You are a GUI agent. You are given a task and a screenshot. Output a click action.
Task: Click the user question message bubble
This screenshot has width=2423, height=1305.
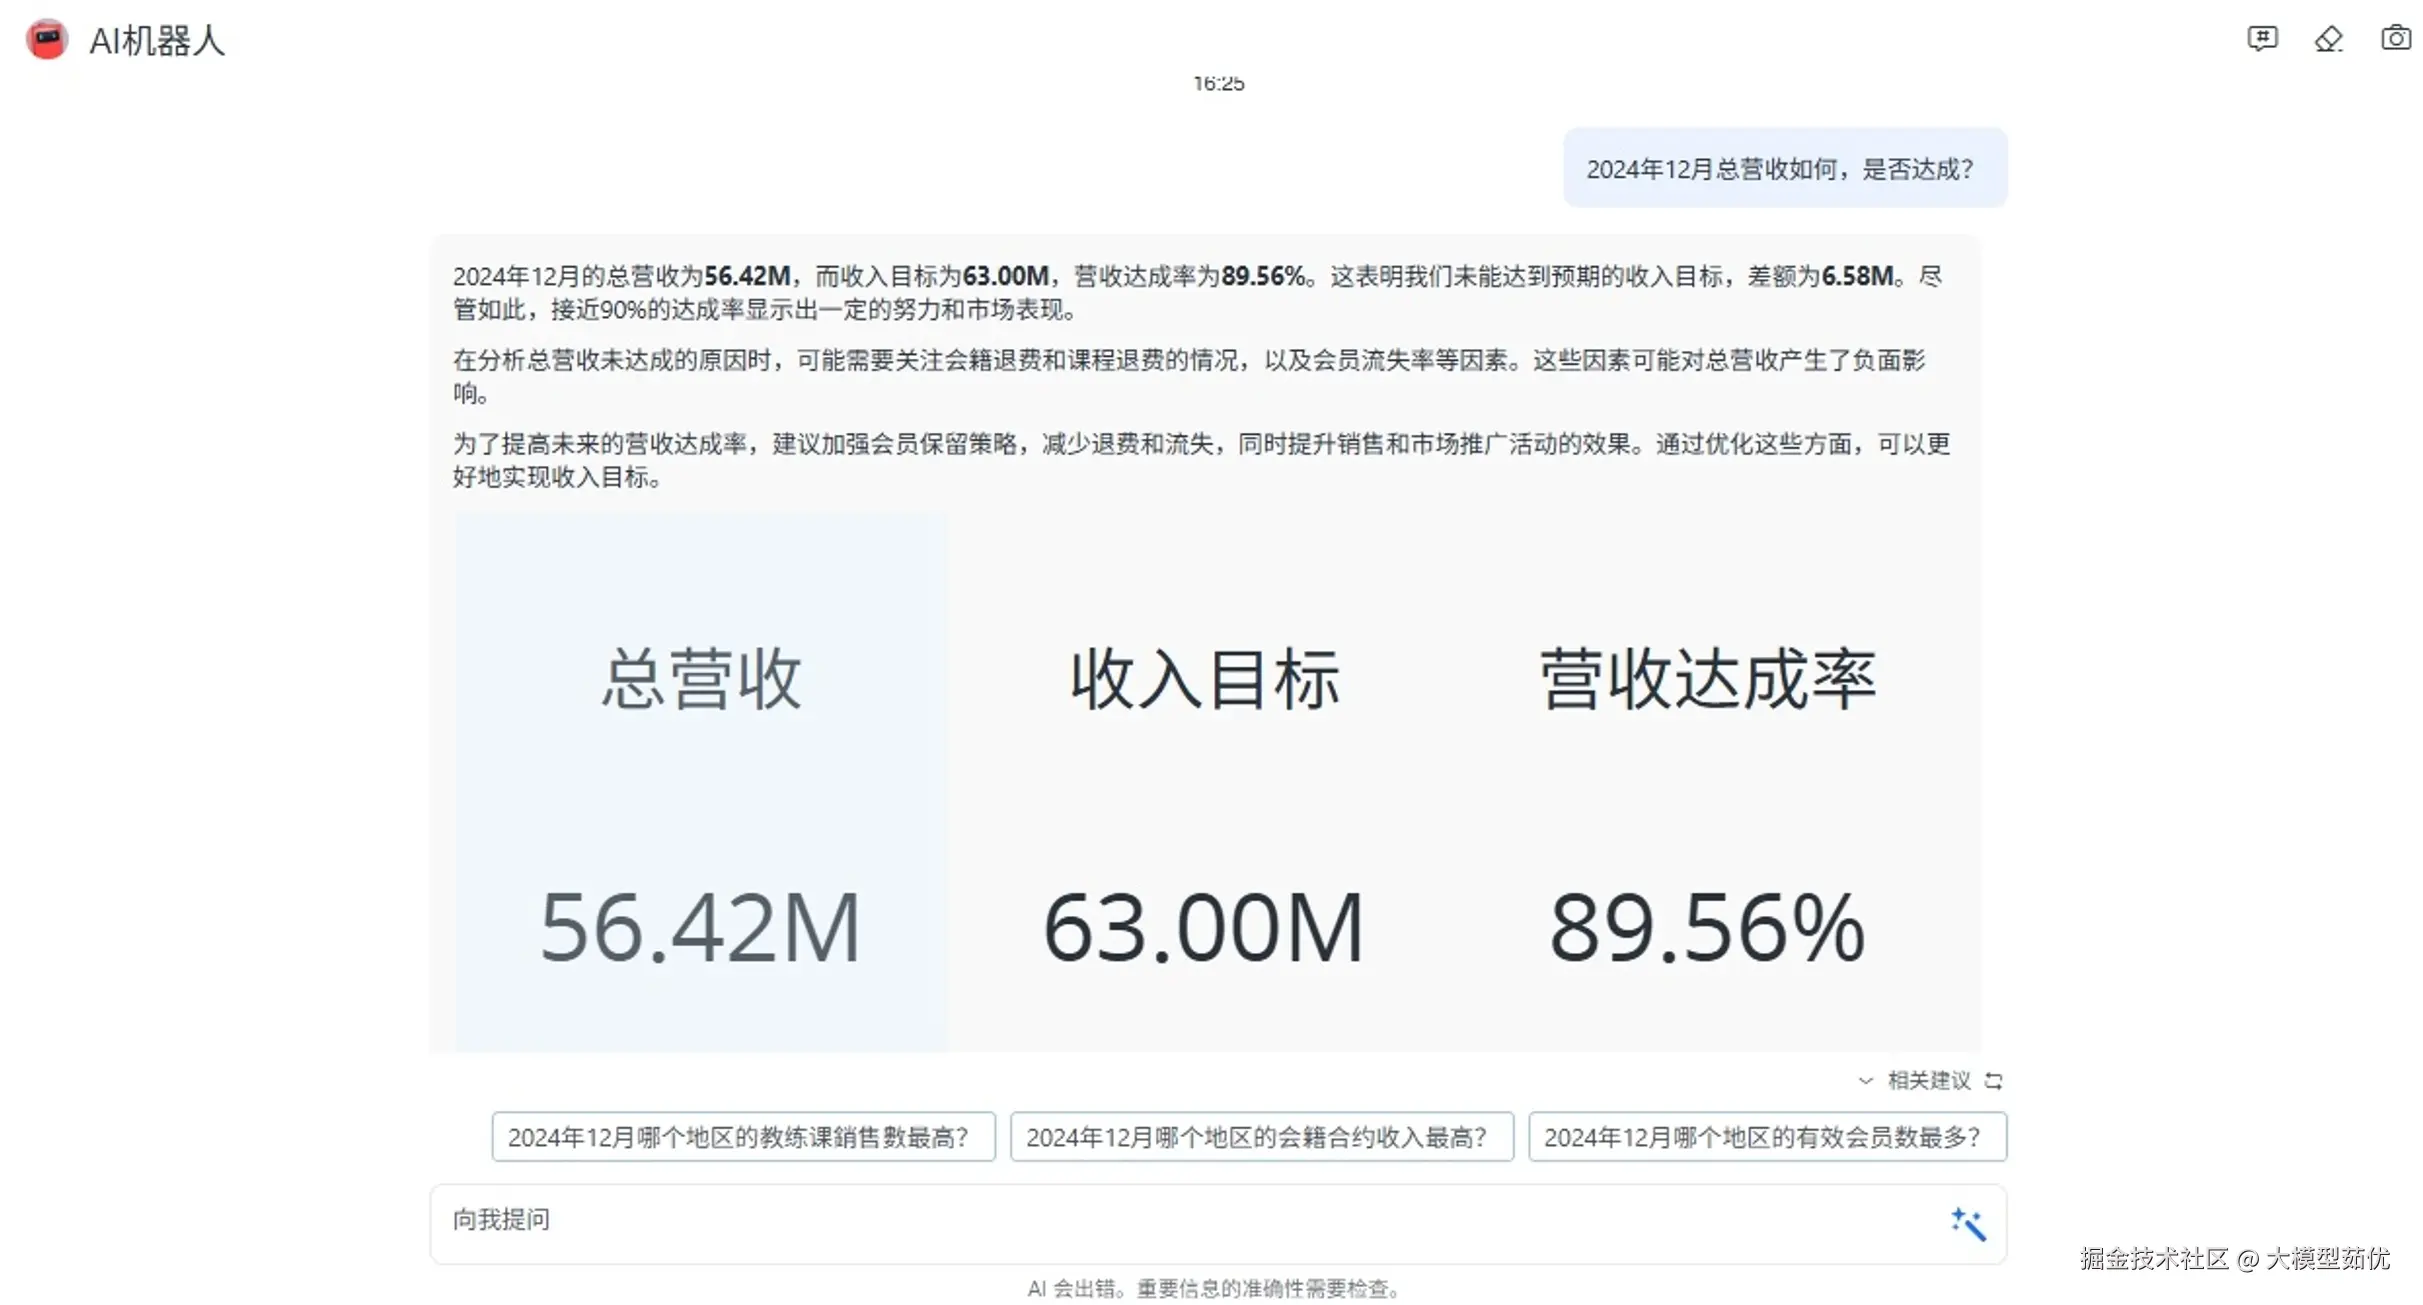point(1783,169)
